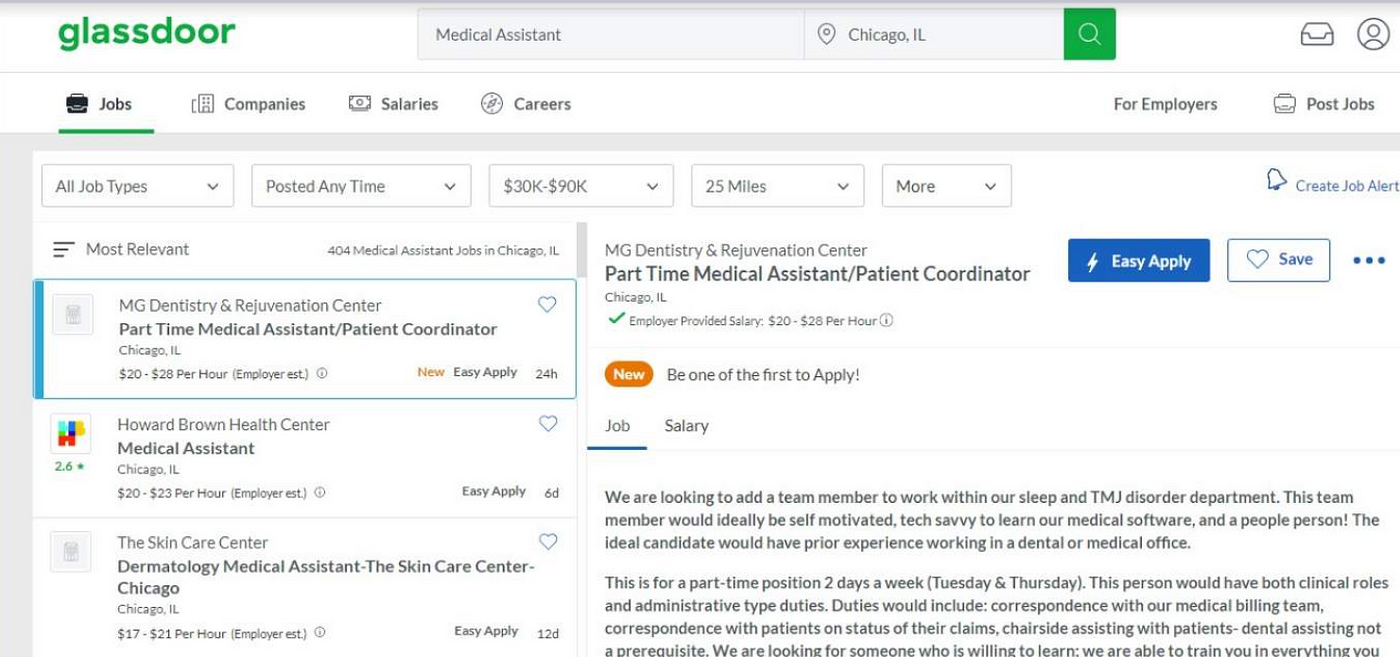Click the 'Be one of the first to Apply!' text
The image size is (1400, 657).
[763, 375]
